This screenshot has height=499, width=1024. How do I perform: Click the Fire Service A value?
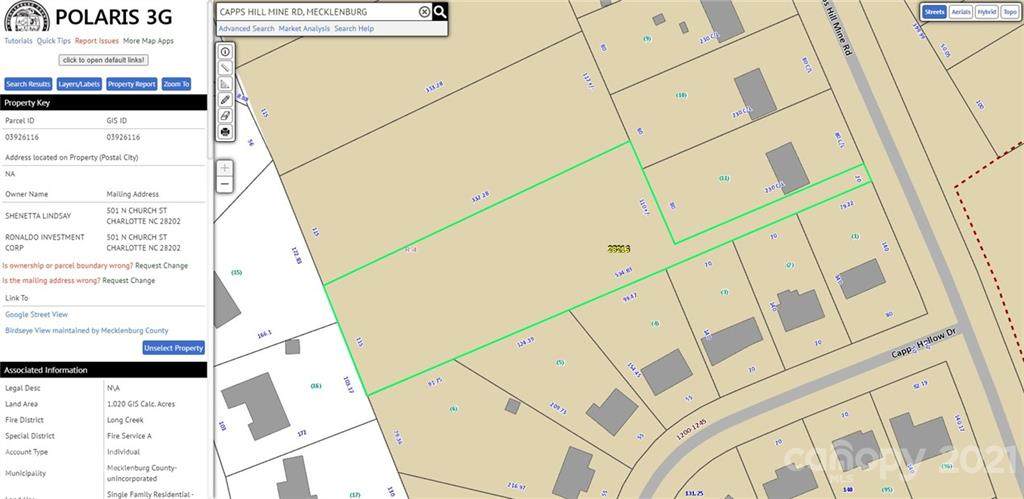(x=126, y=436)
